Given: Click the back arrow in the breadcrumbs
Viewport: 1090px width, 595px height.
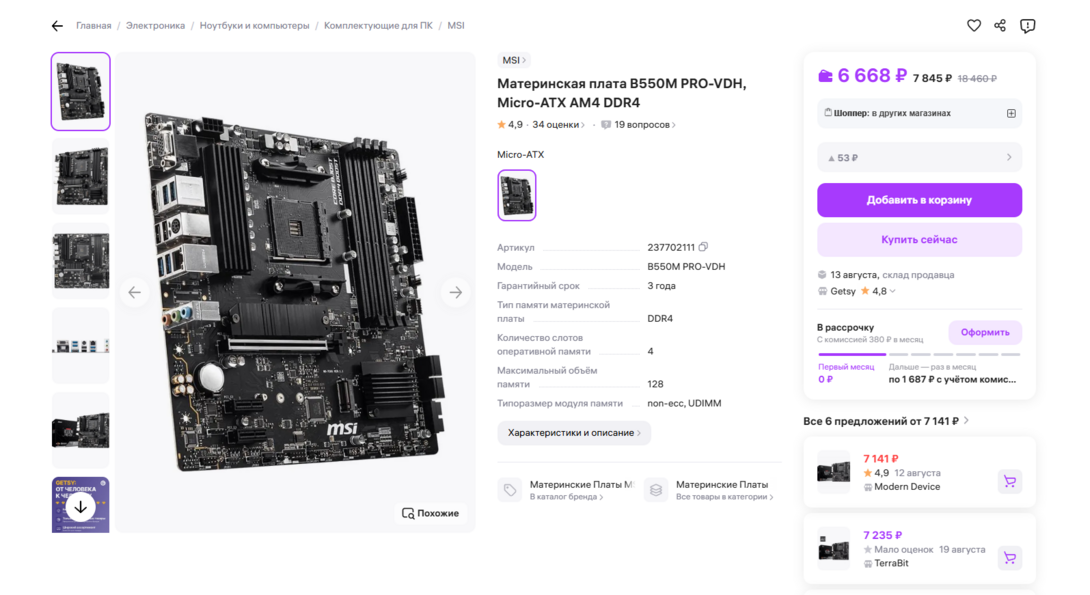Looking at the screenshot, I should [57, 26].
